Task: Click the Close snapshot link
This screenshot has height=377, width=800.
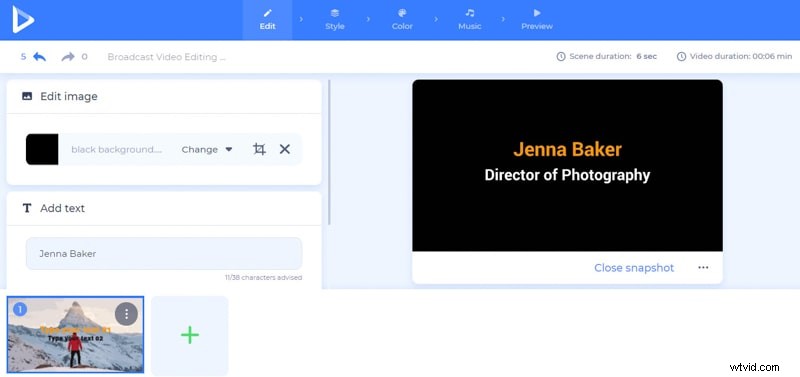Action: 634,268
